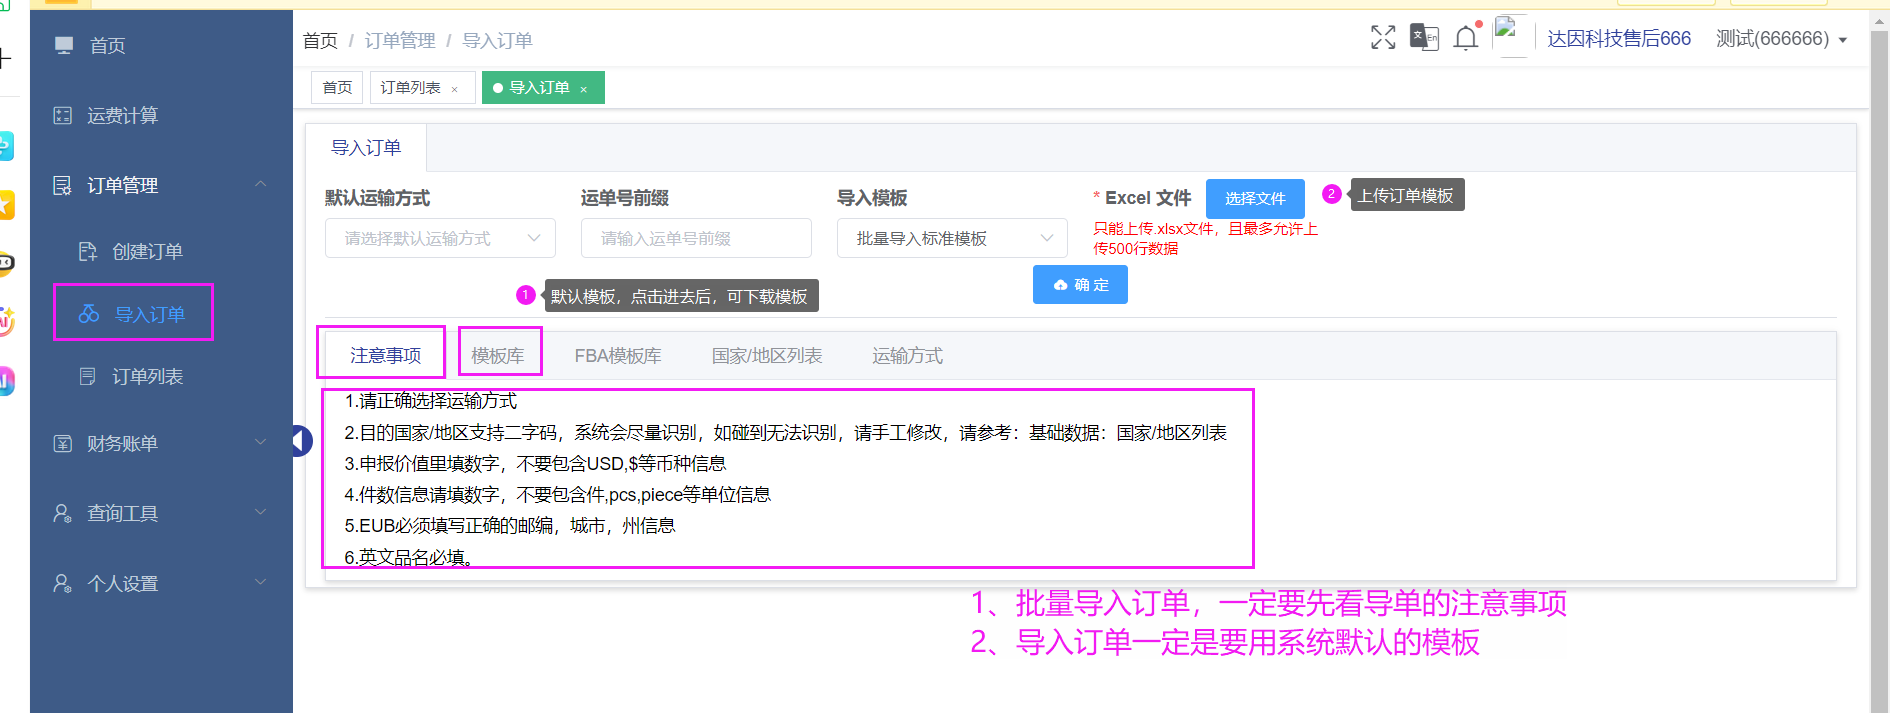Switch to the FBA模板库 tab
1890x713 pixels.
click(617, 356)
